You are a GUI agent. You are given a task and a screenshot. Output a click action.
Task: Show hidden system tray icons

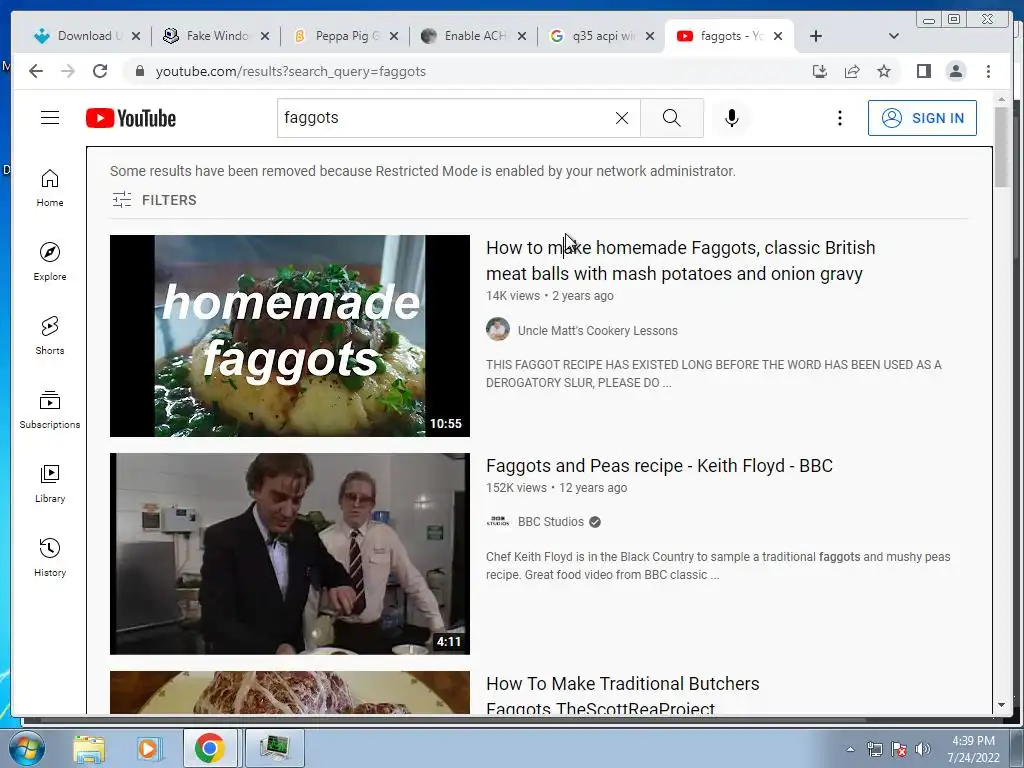[x=850, y=749]
